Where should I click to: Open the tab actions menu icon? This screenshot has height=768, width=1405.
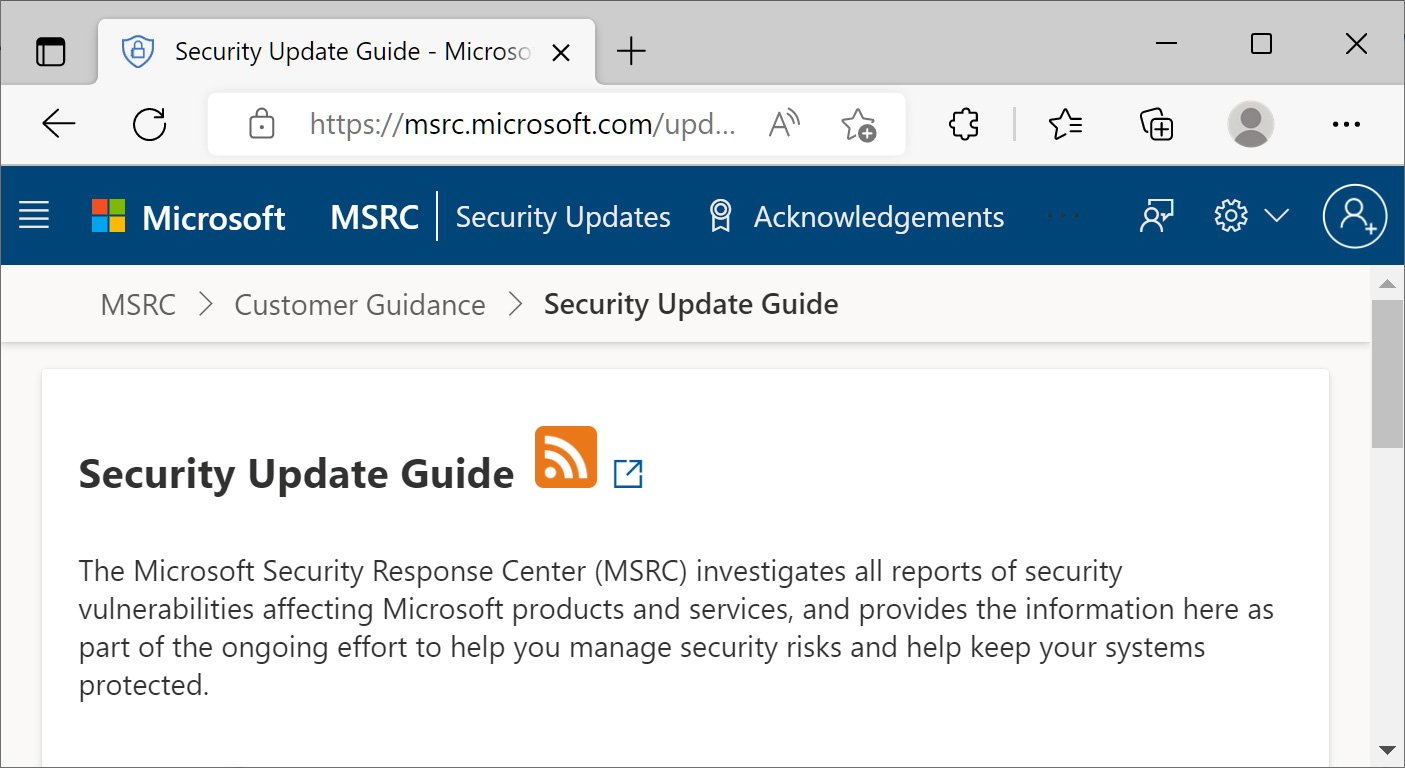(x=50, y=51)
